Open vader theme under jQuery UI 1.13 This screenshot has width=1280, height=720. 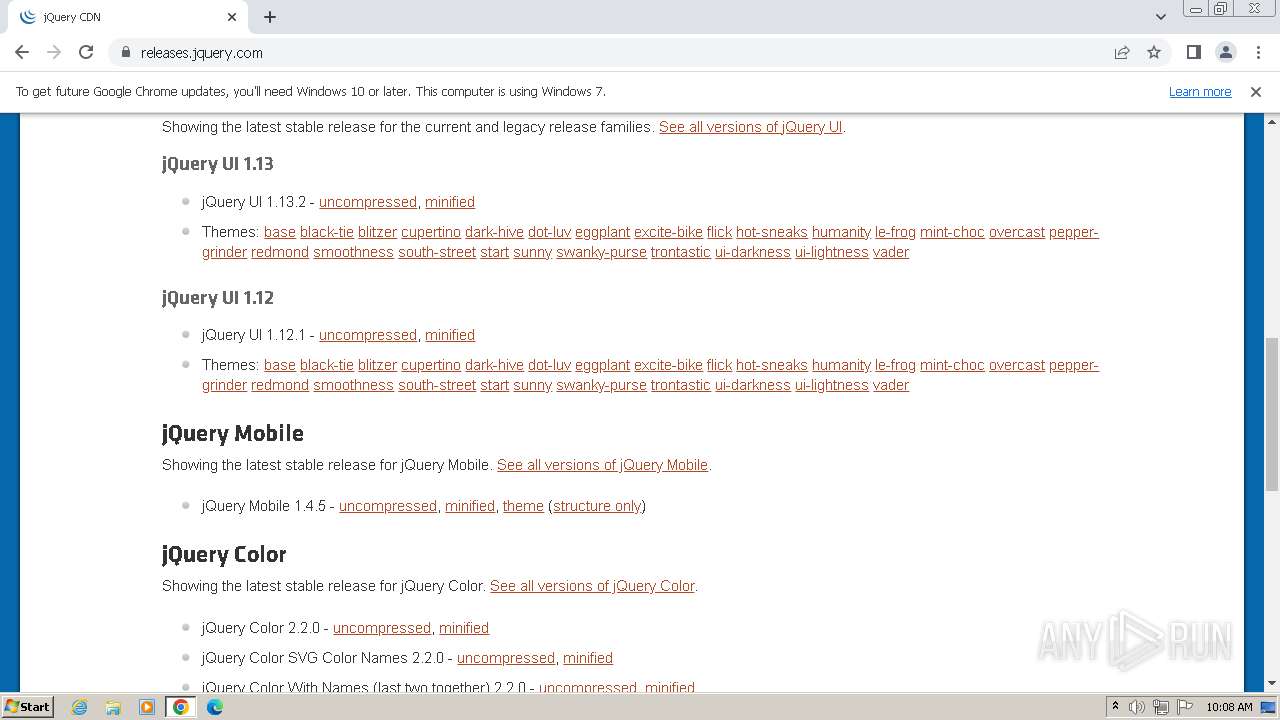pos(891,252)
